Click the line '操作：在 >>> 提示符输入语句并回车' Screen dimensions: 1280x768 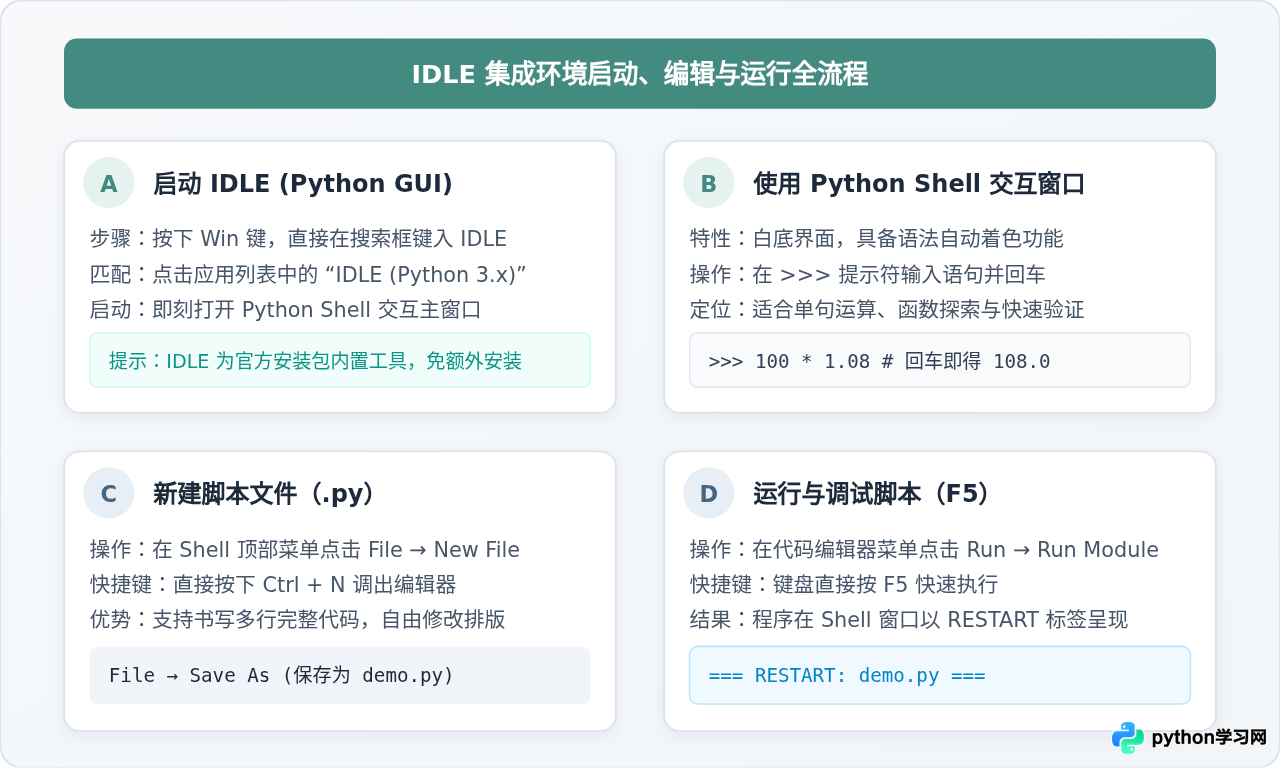(x=868, y=274)
